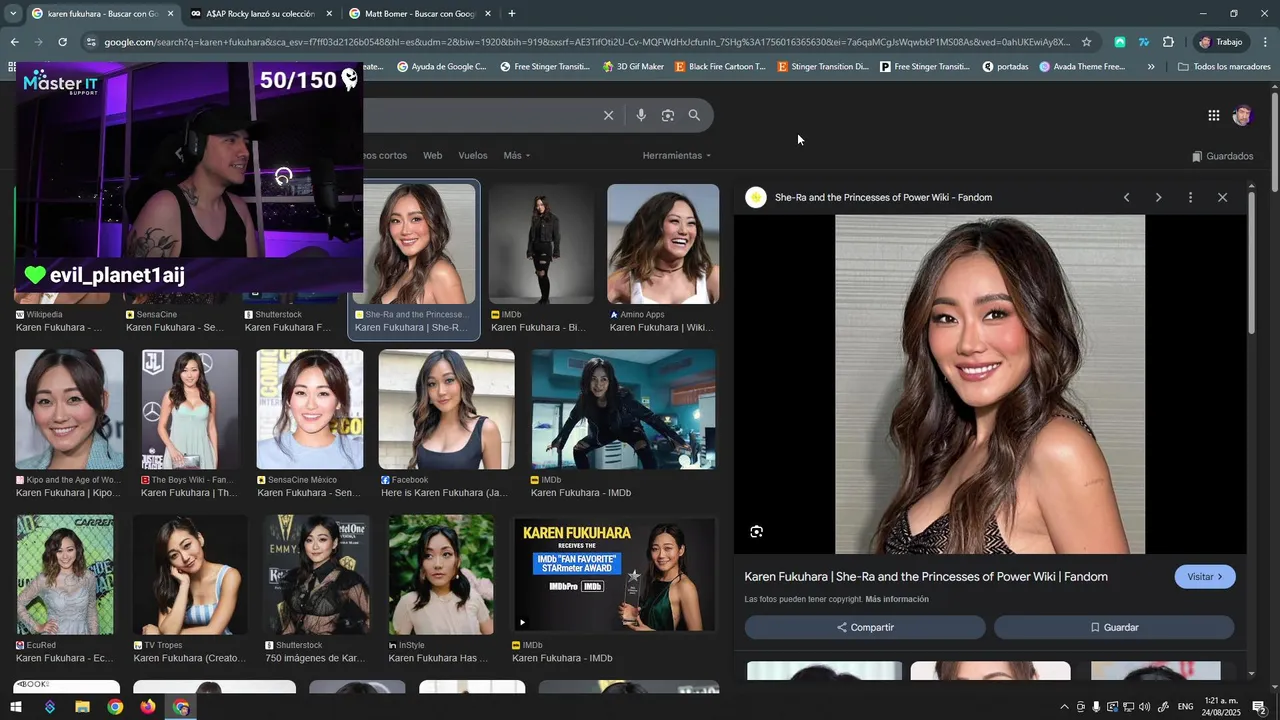Viewport: 1280px width, 720px height.
Task: Open Chrome extensions puzzle icon
Action: coord(1168,42)
